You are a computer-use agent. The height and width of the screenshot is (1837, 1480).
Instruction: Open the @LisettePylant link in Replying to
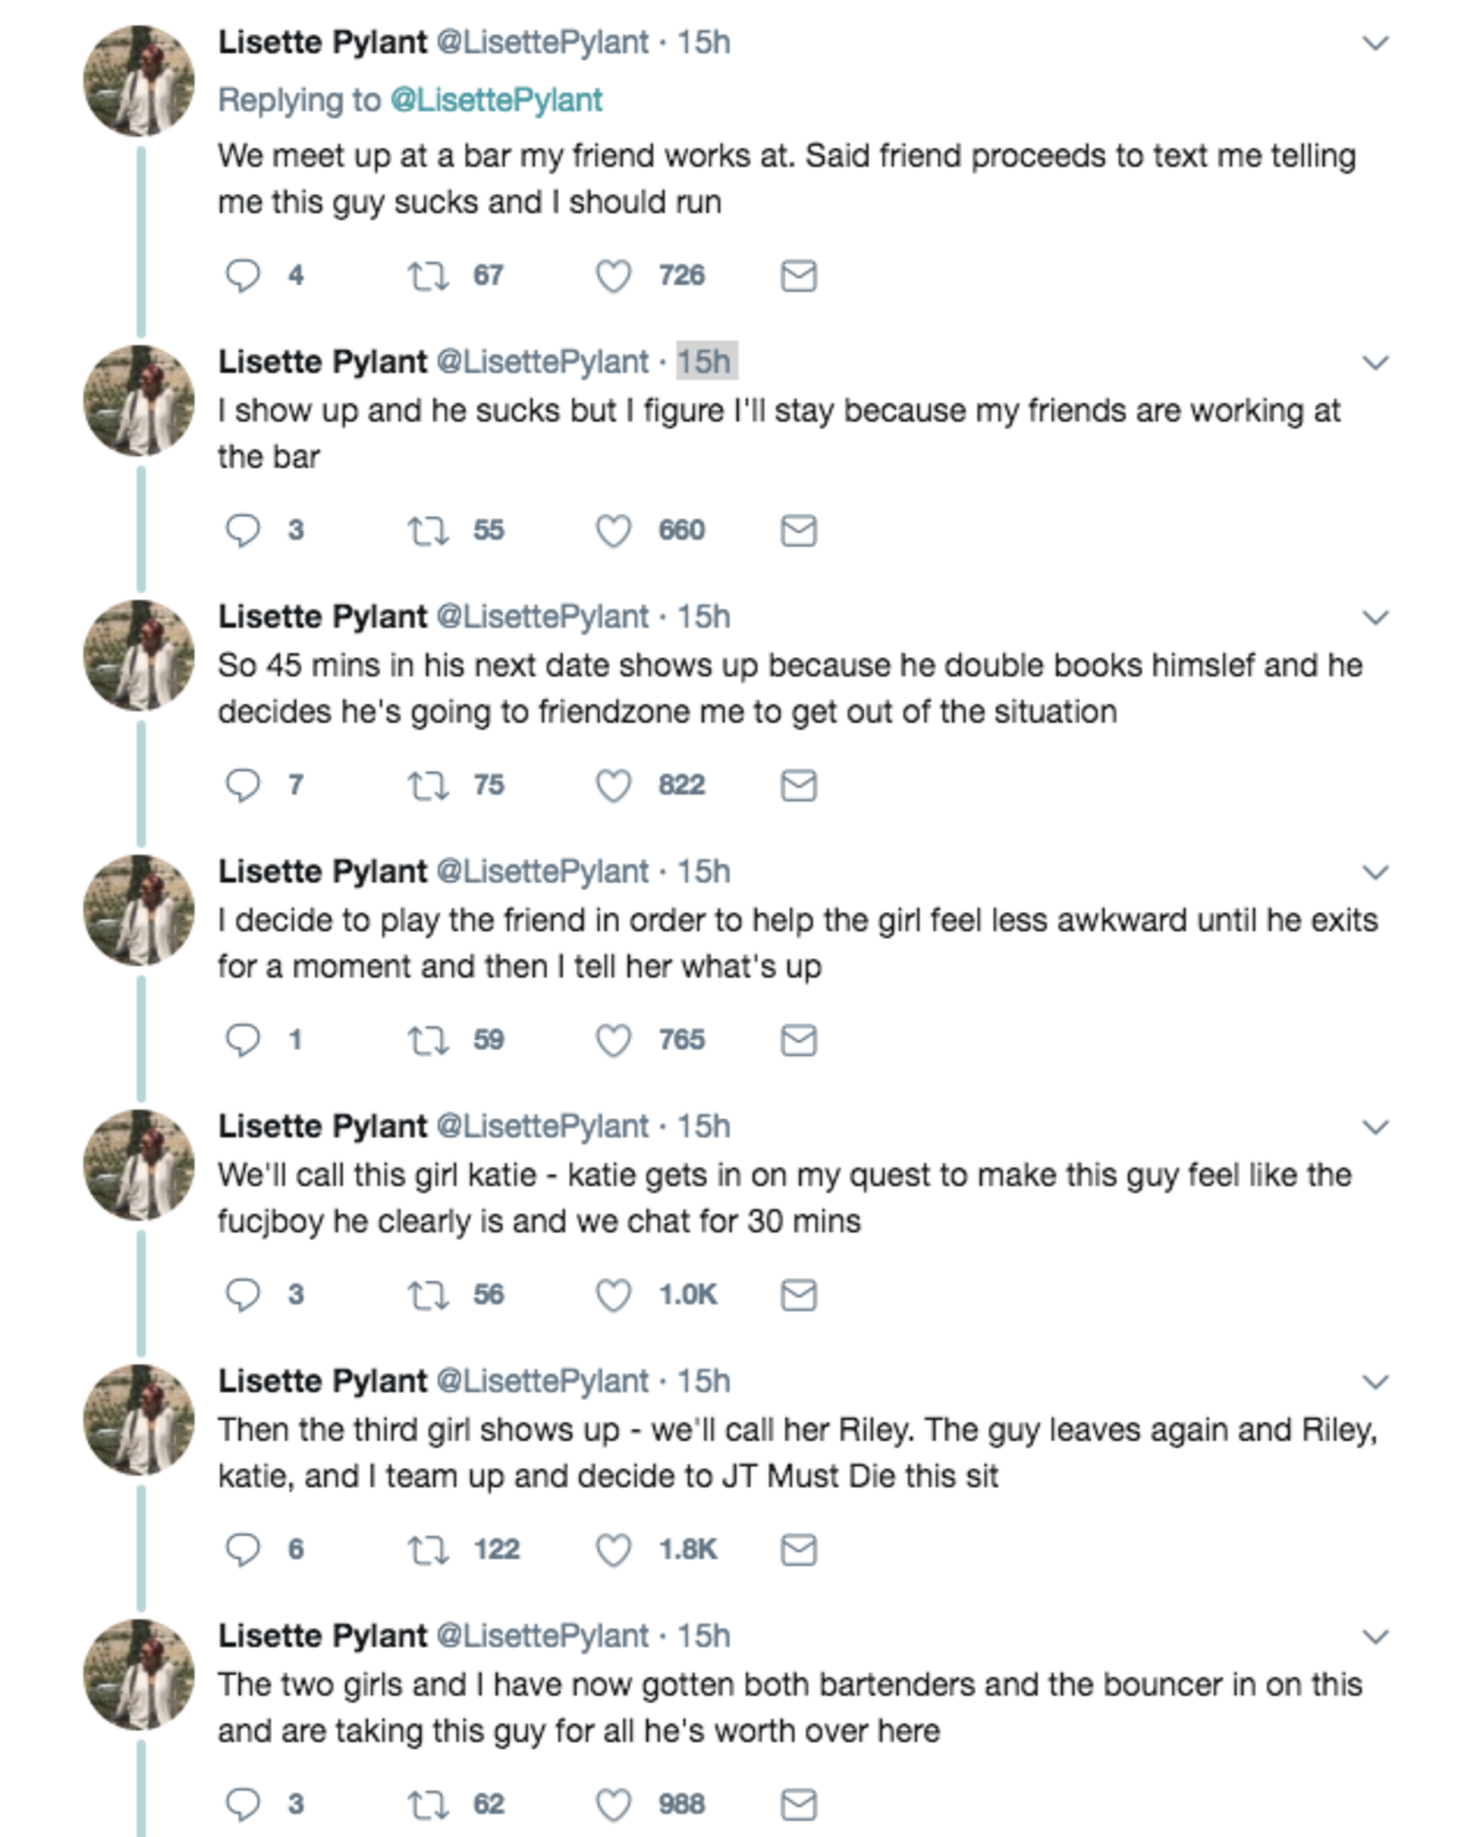pos(496,100)
